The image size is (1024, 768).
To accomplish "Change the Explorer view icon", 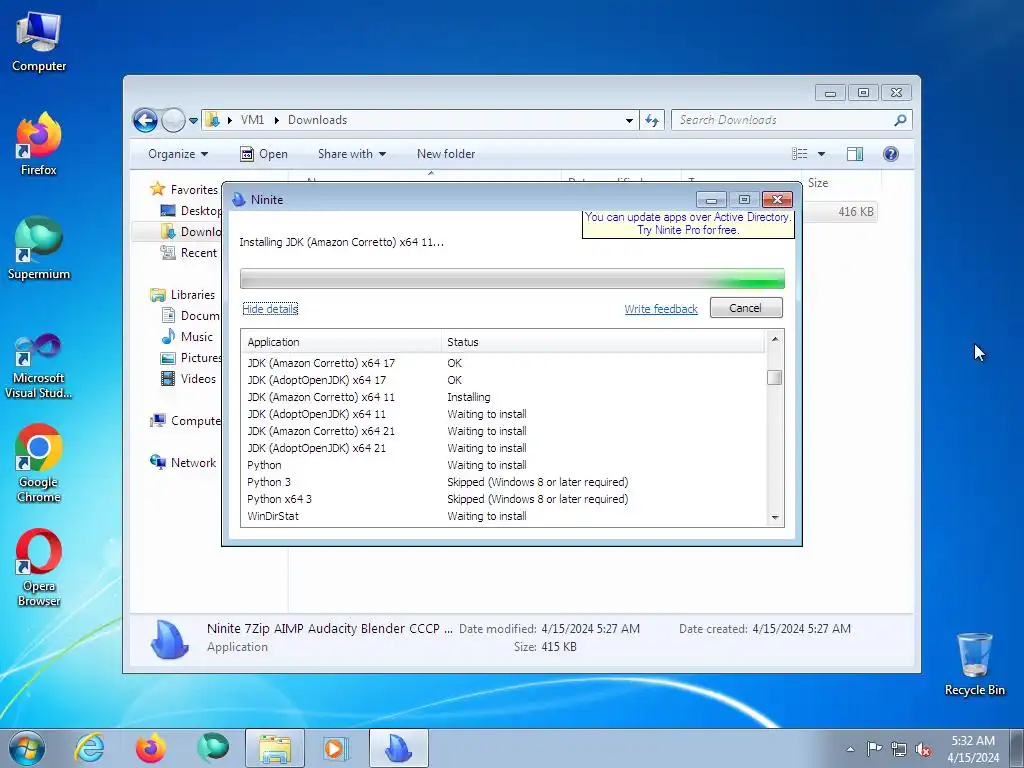I will point(800,154).
